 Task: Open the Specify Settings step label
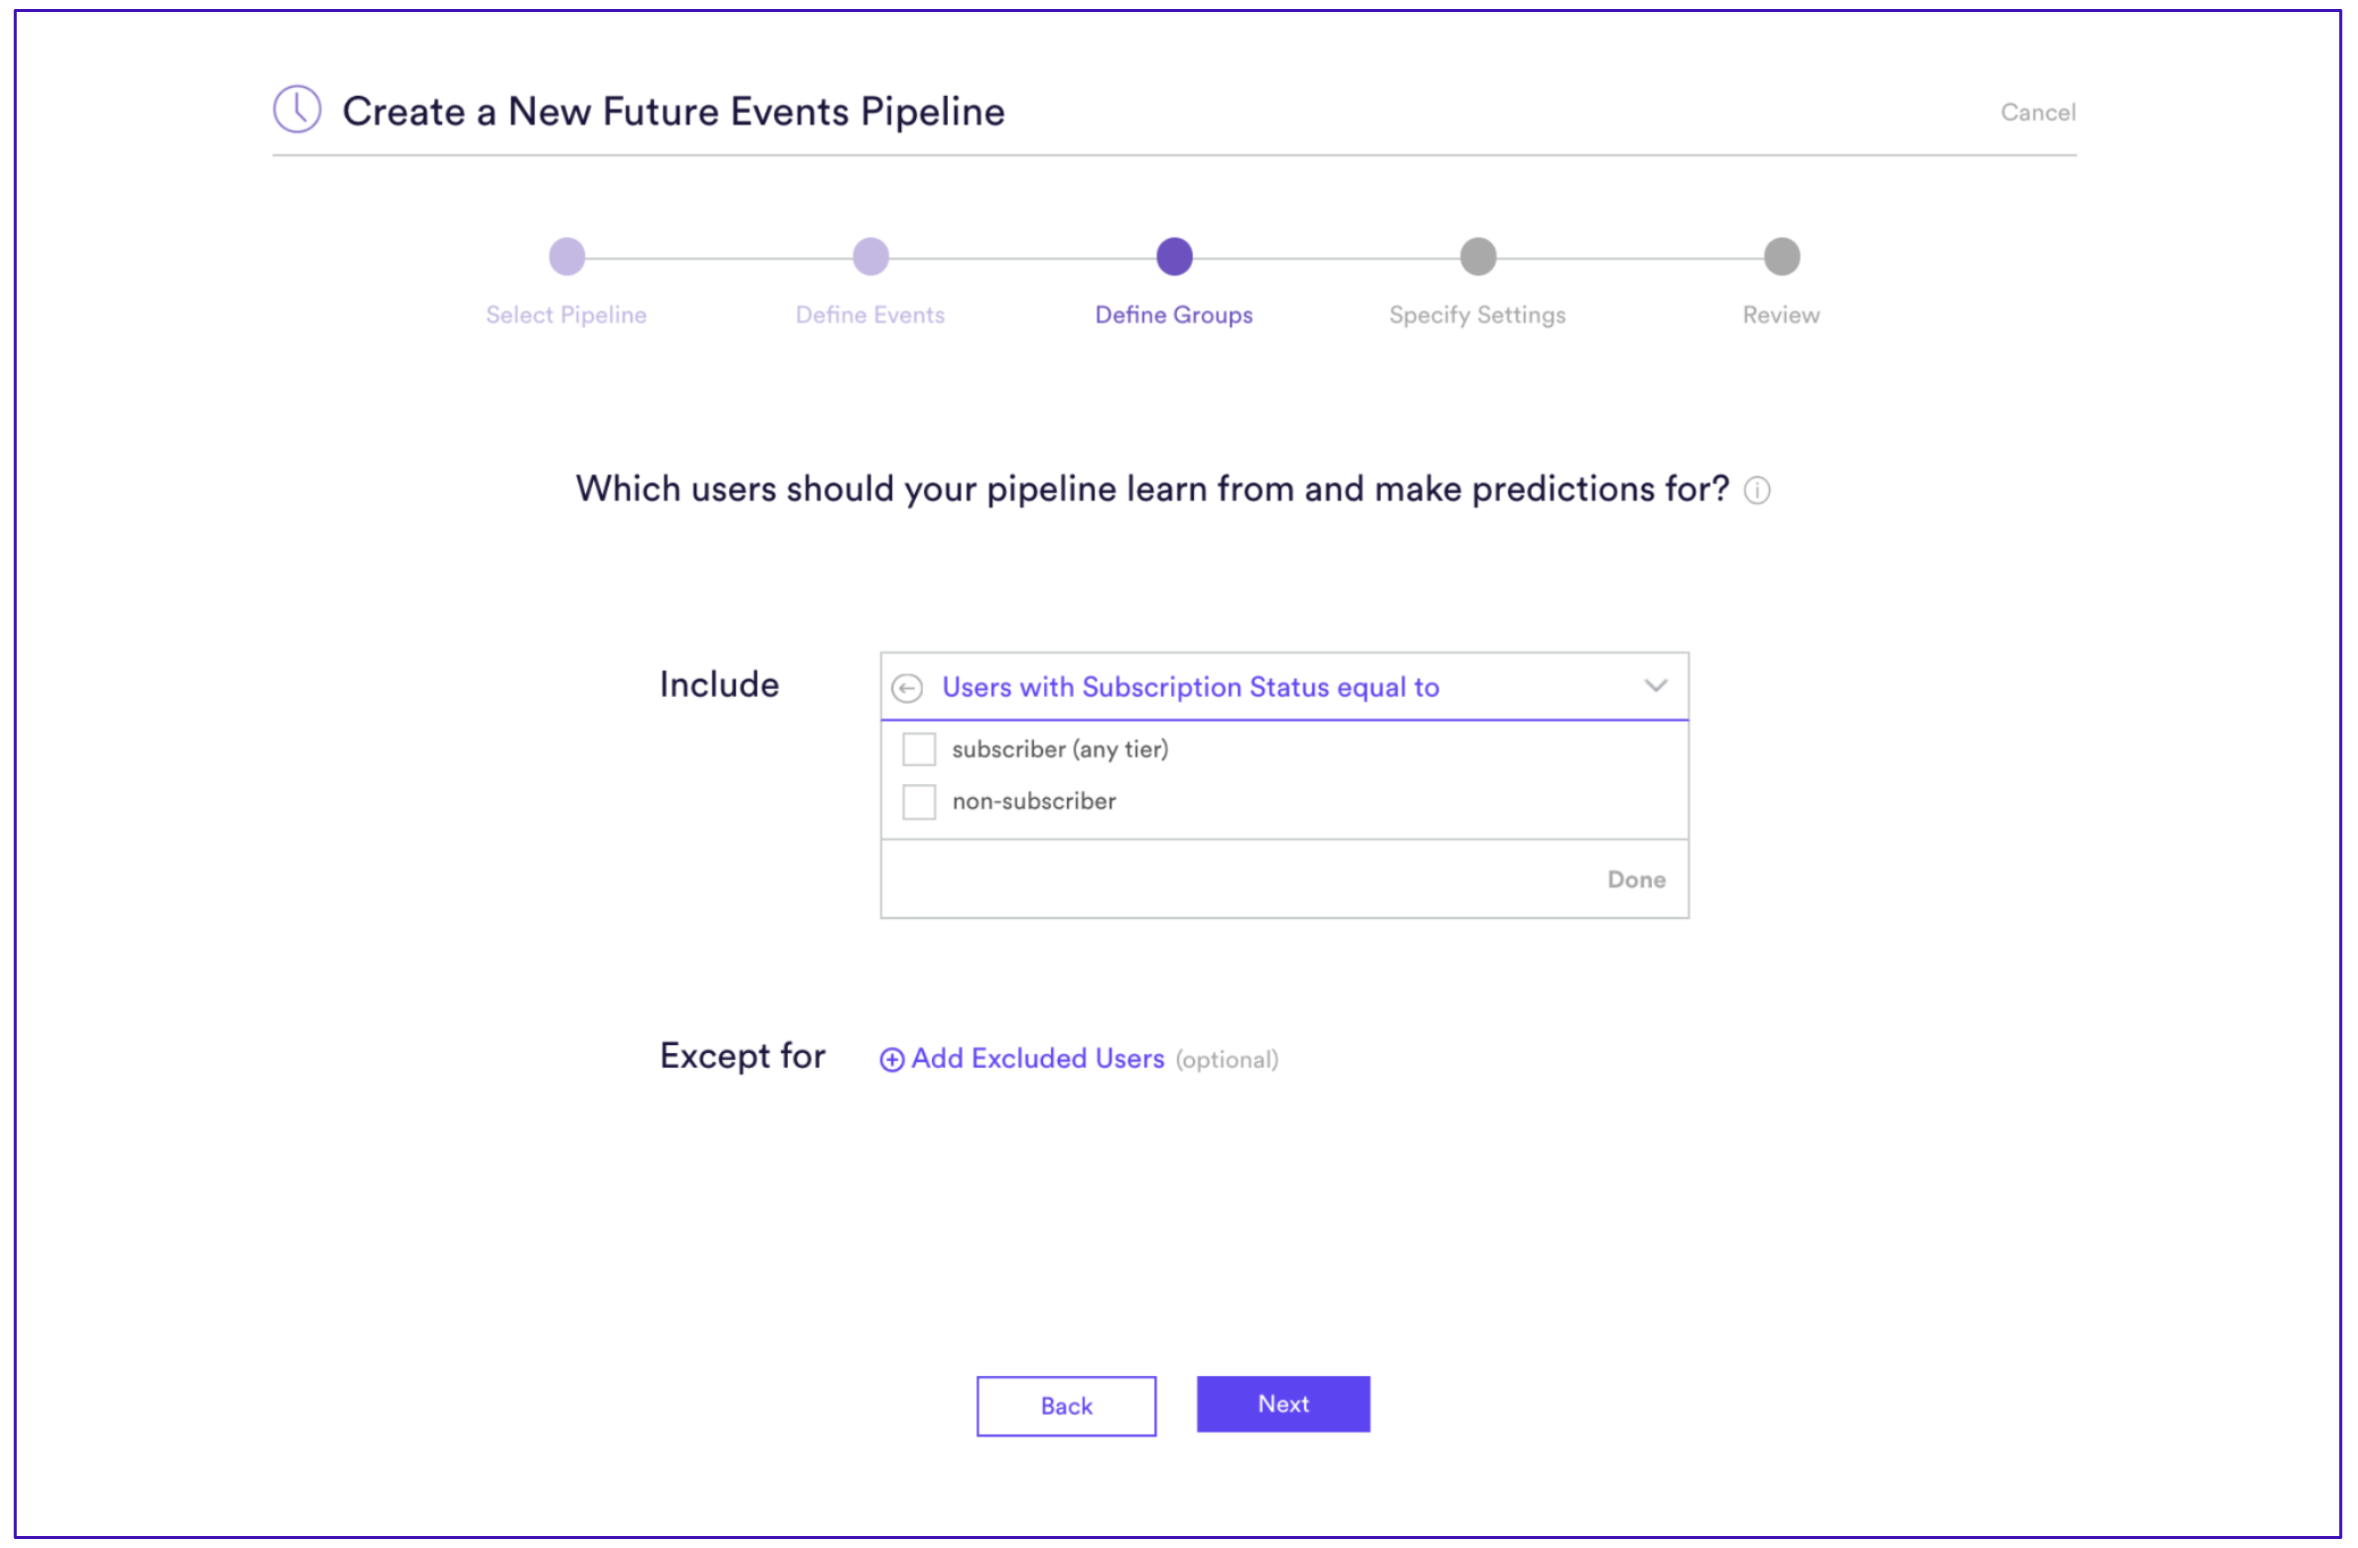[x=1477, y=315]
